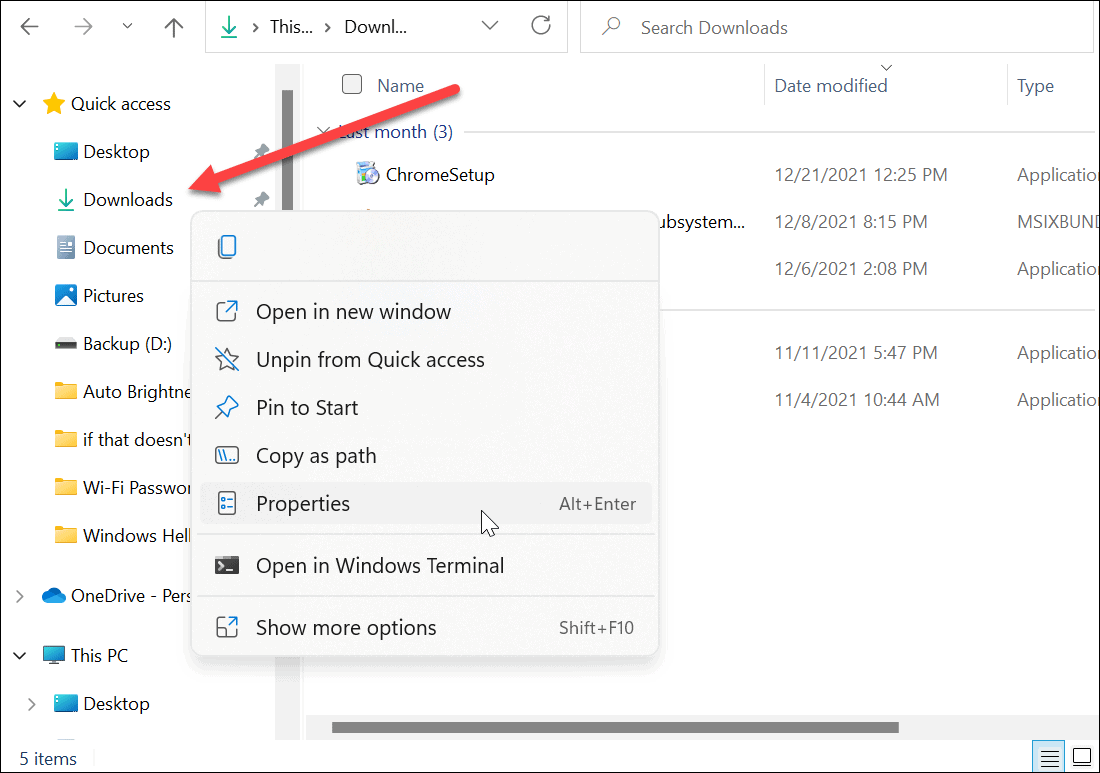Collapse the This PC tree node
Image resolution: width=1100 pixels, height=773 pixels.
[x=20, y=656]
